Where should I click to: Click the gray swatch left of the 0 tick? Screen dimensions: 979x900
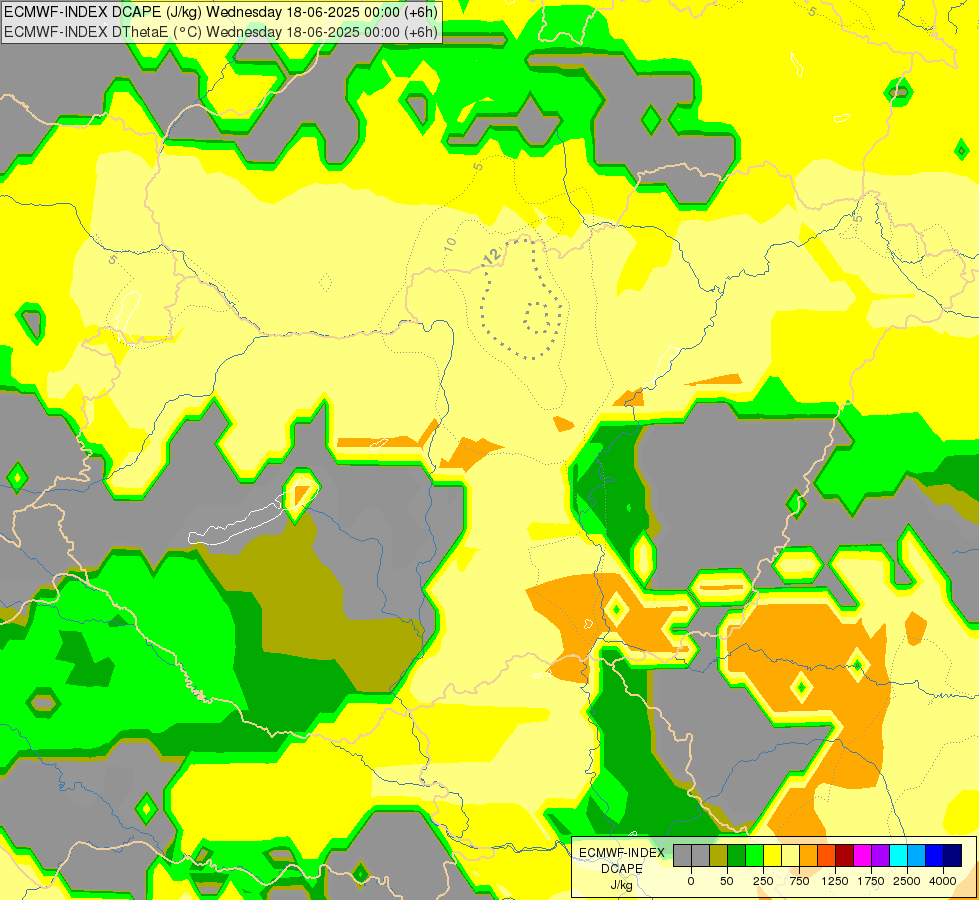coord(682,855)
